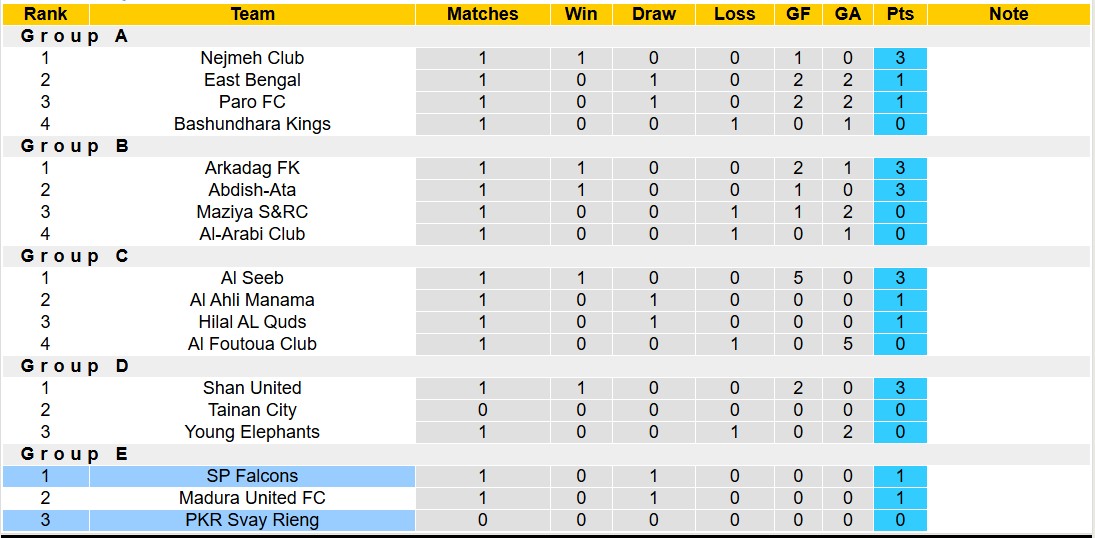Sort by the Pts column header
Screen dimensions: 1095x538
pyautogui.click(x=899, y=14)
